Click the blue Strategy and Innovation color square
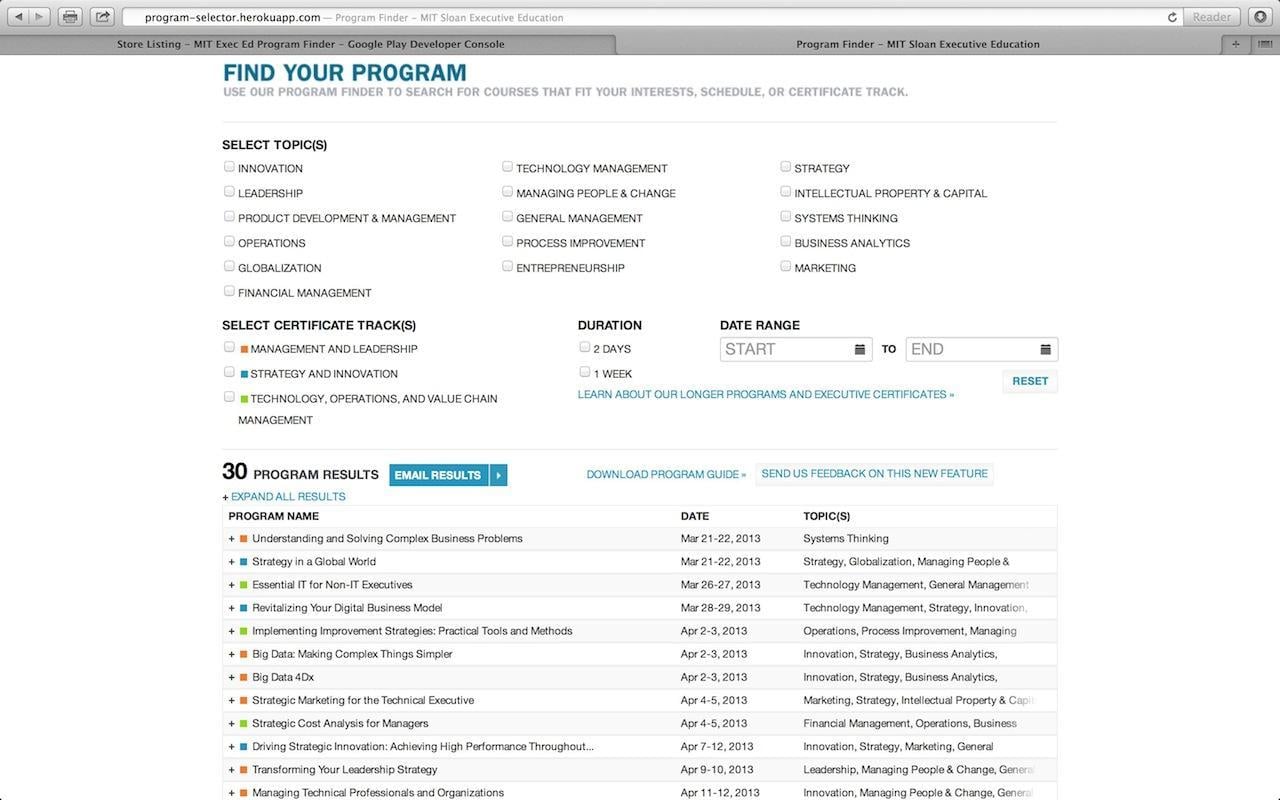 245,374
